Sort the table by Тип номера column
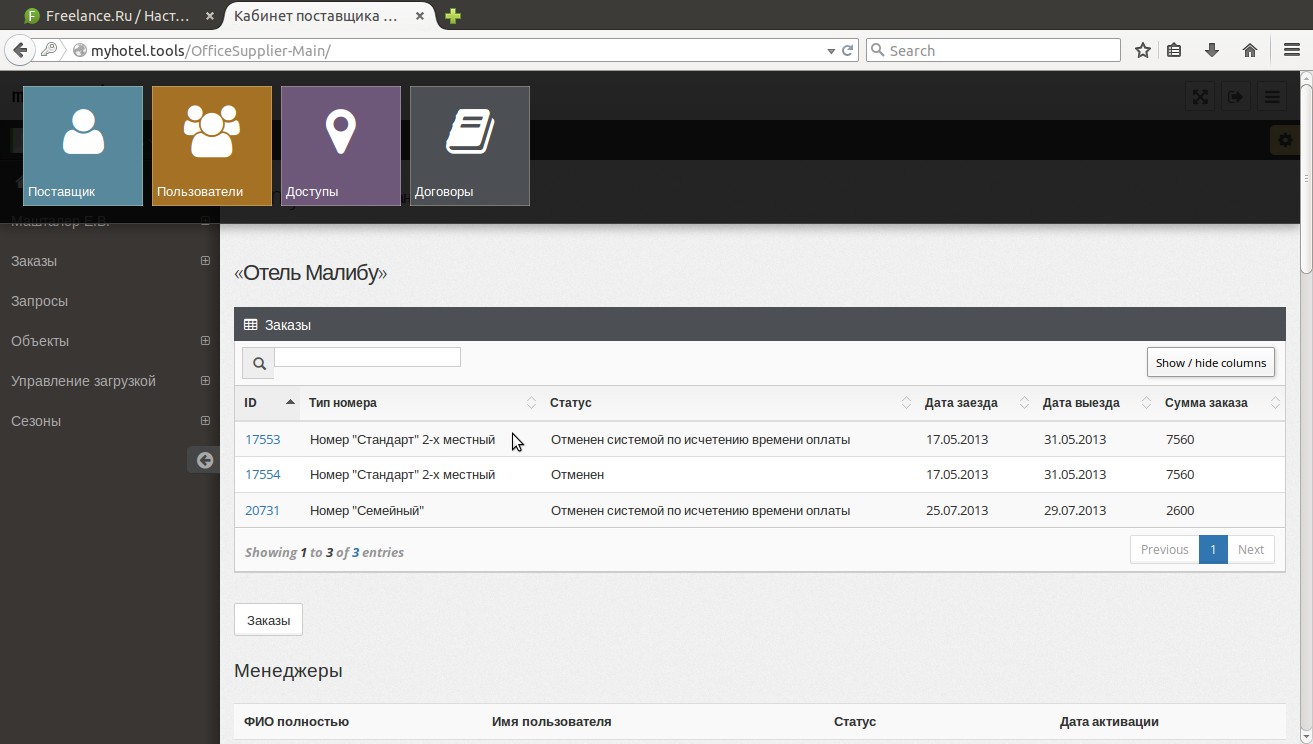The height and width of the screenshot is (744, 1313). 420,403
